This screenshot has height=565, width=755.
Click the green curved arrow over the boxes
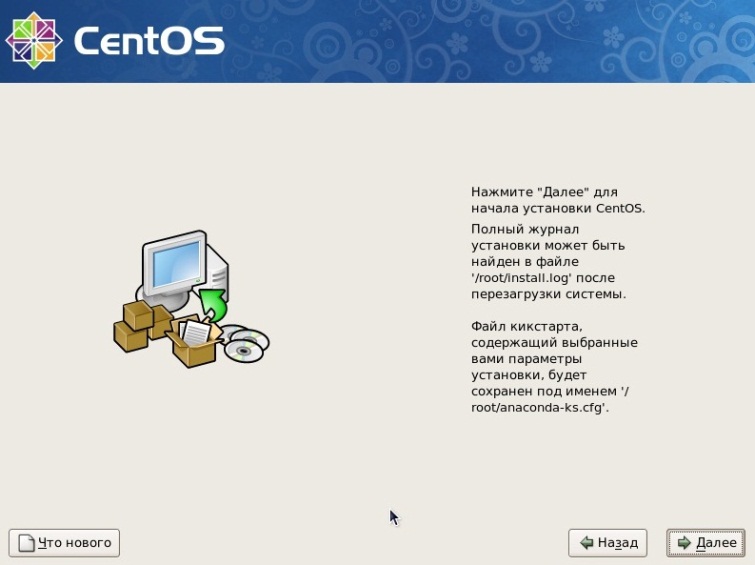(x=212, y=304)
